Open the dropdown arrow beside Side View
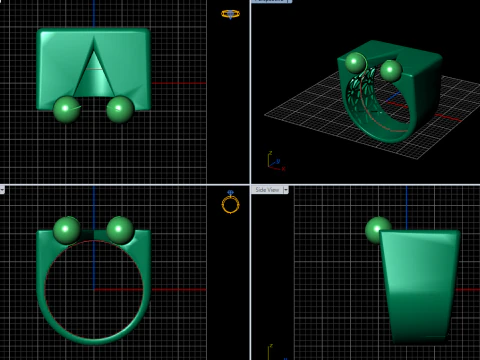 click(286, 190)
